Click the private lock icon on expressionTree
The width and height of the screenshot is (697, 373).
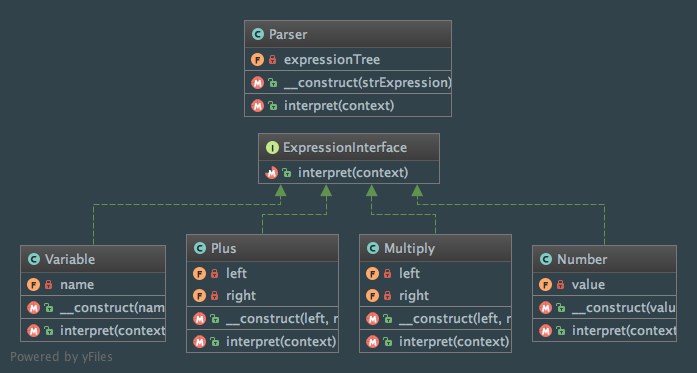click(272, 60)
